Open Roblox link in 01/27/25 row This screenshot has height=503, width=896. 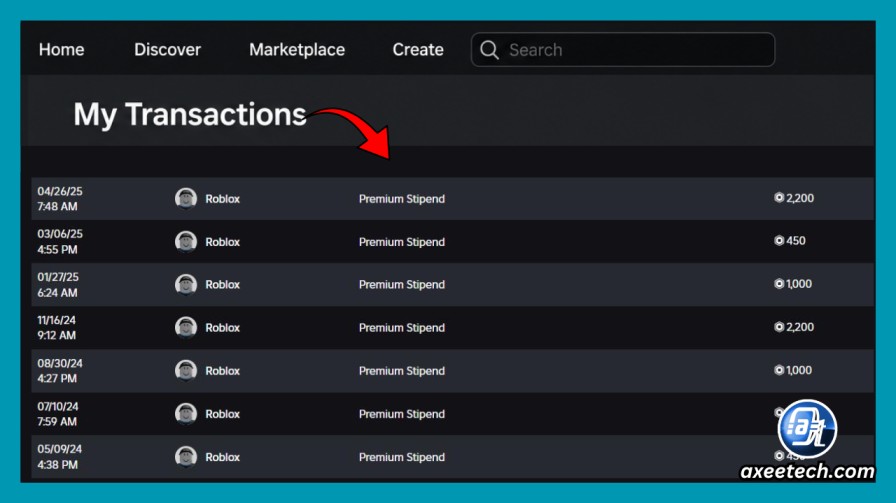coord(222,285)
